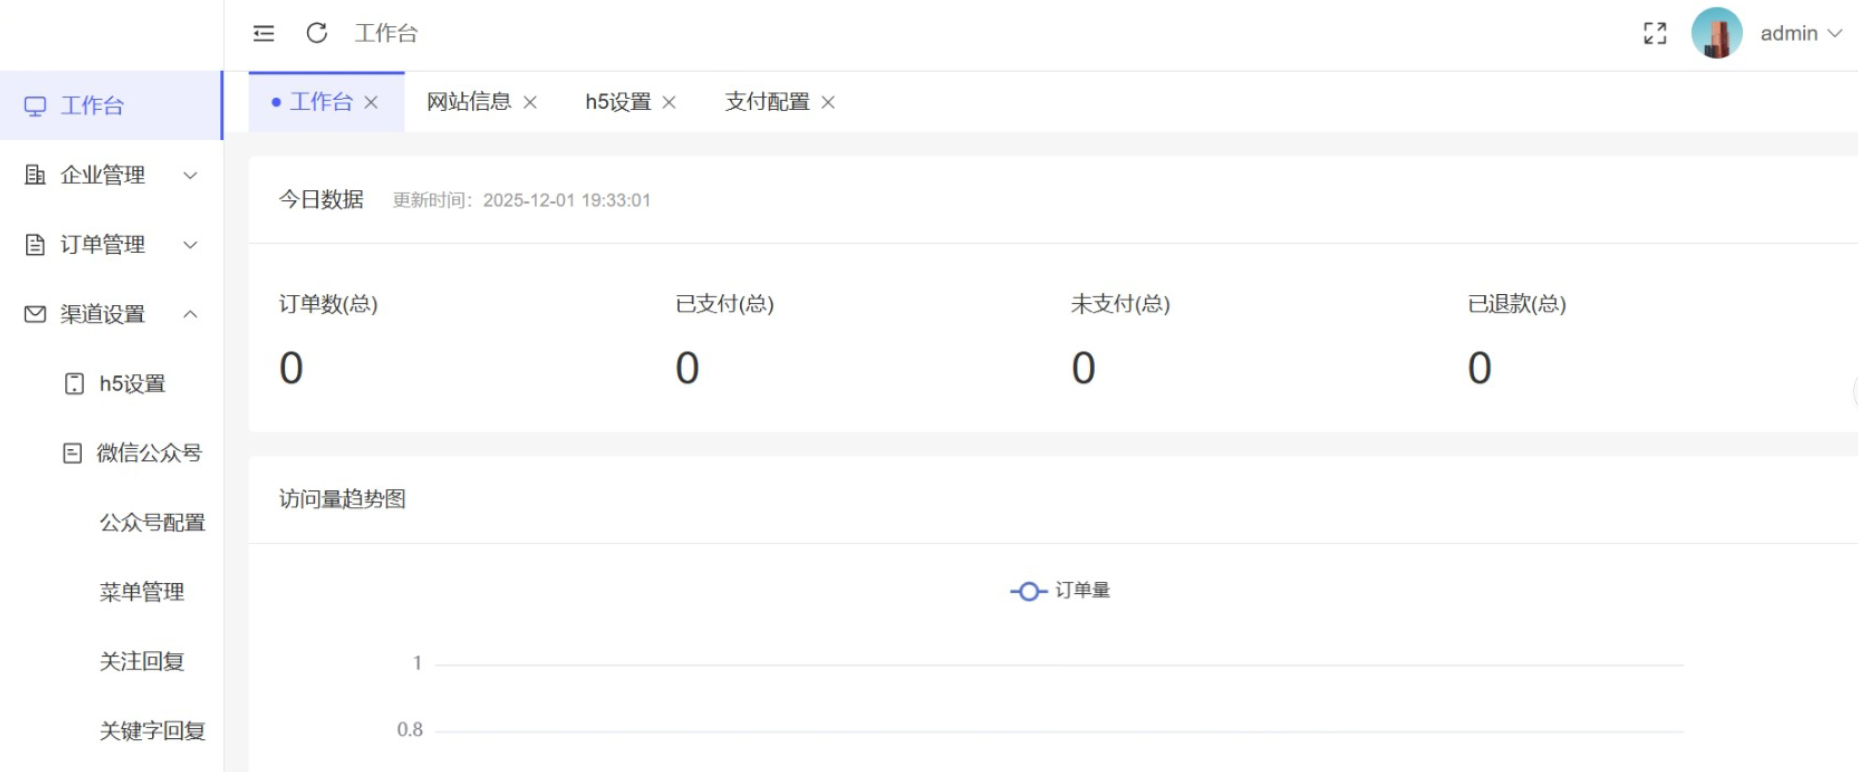The width and height of the screenshot is (1858, 772).
Task: Click the h5设置 phone icon
Action: coord(74,384)
